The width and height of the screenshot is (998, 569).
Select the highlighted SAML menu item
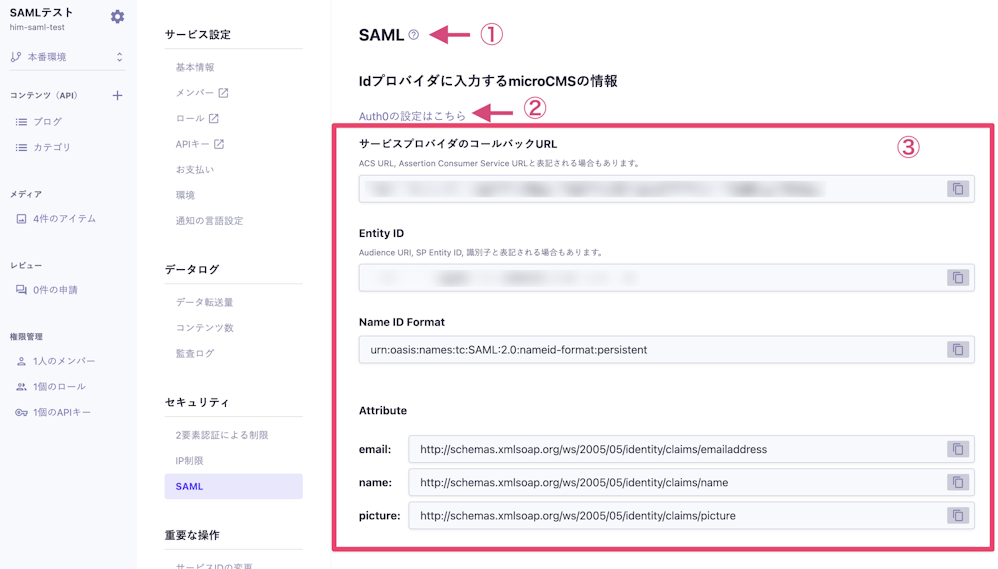(234, 486)
